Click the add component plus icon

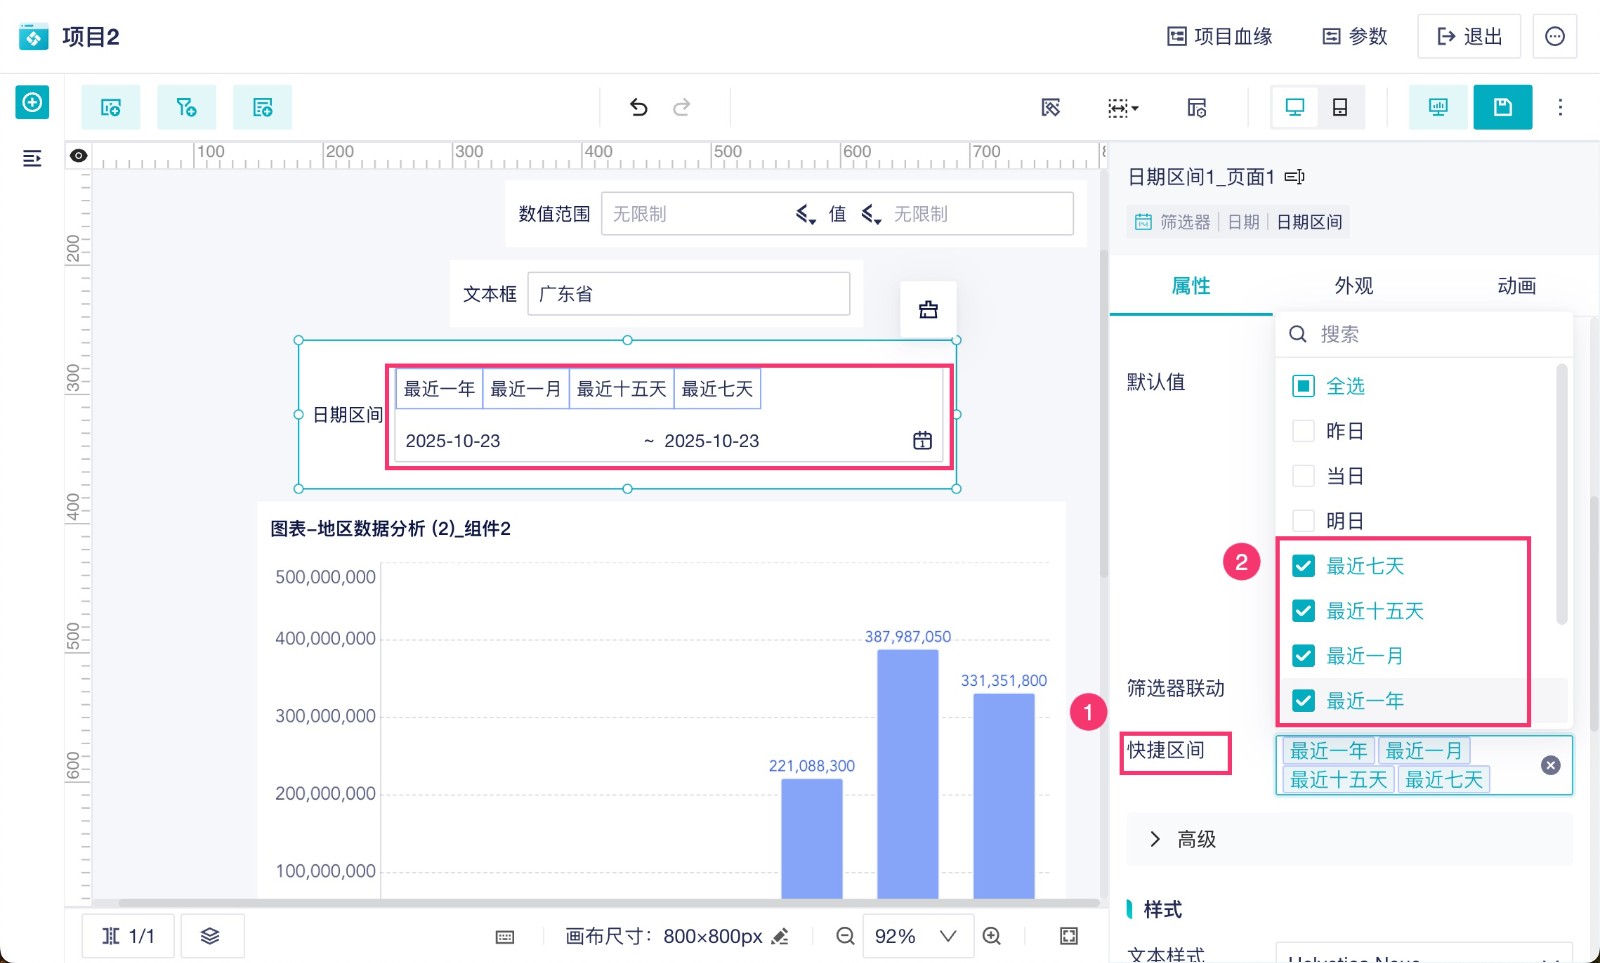tap(32, 102)
